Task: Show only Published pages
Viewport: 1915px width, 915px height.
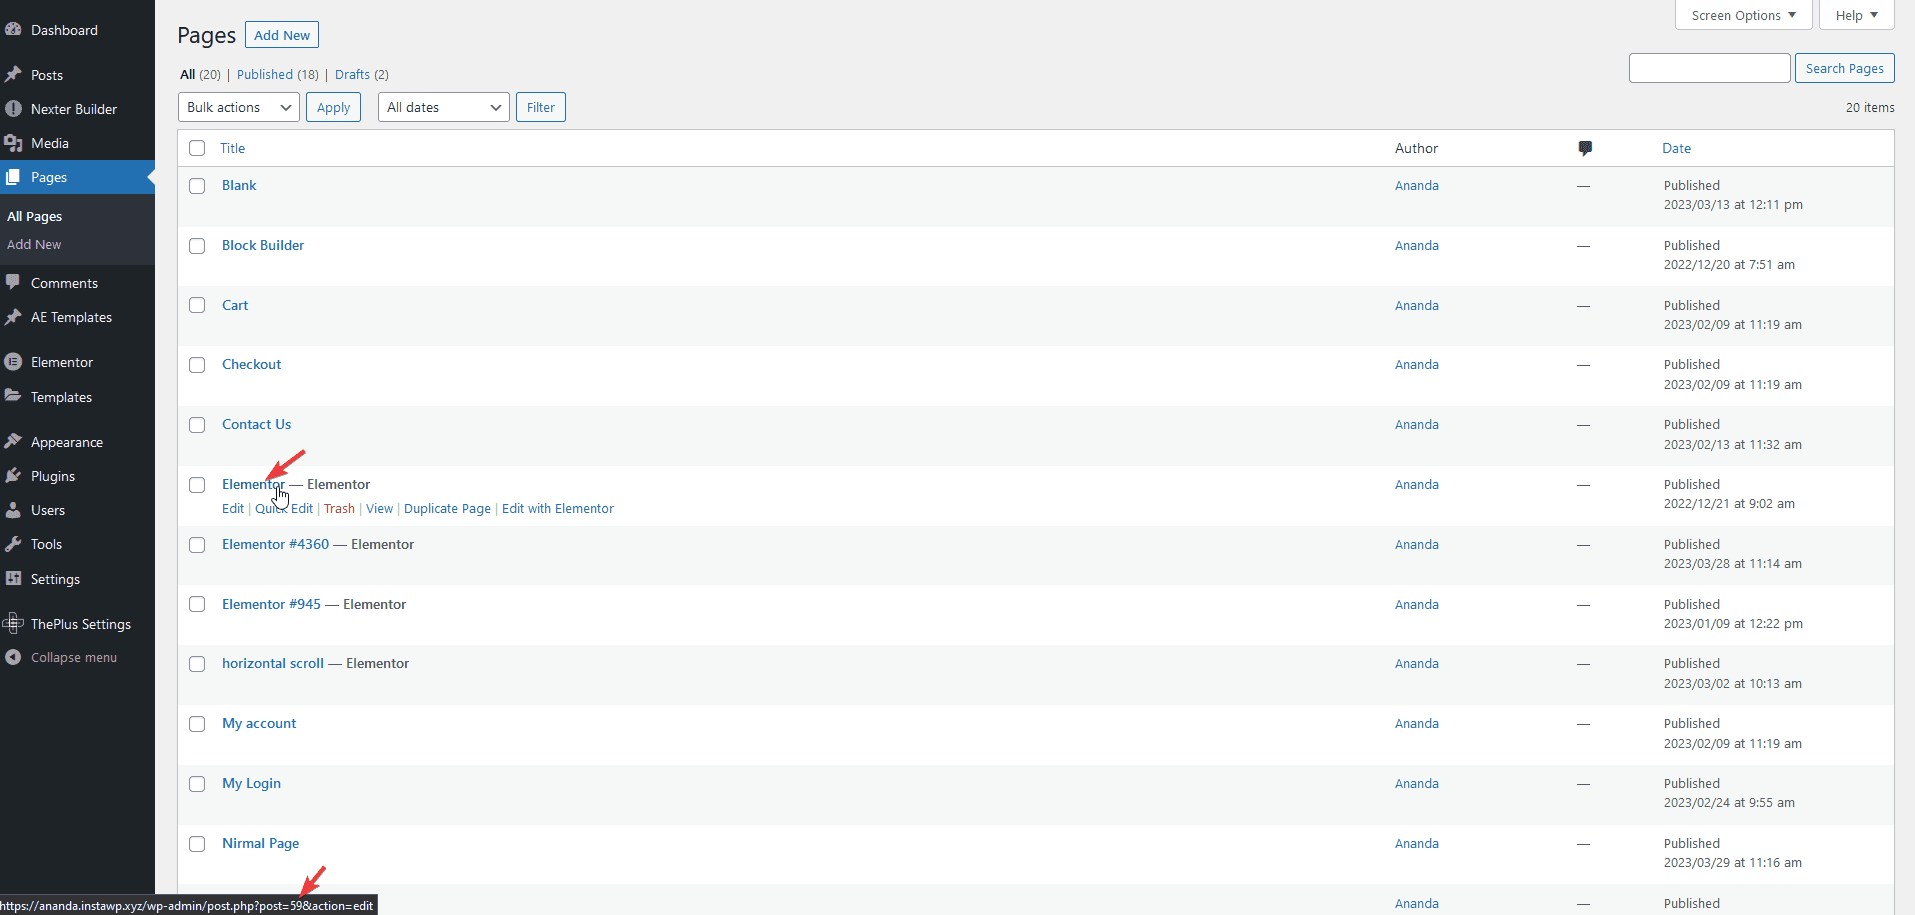Action: [x=265, y=74]
